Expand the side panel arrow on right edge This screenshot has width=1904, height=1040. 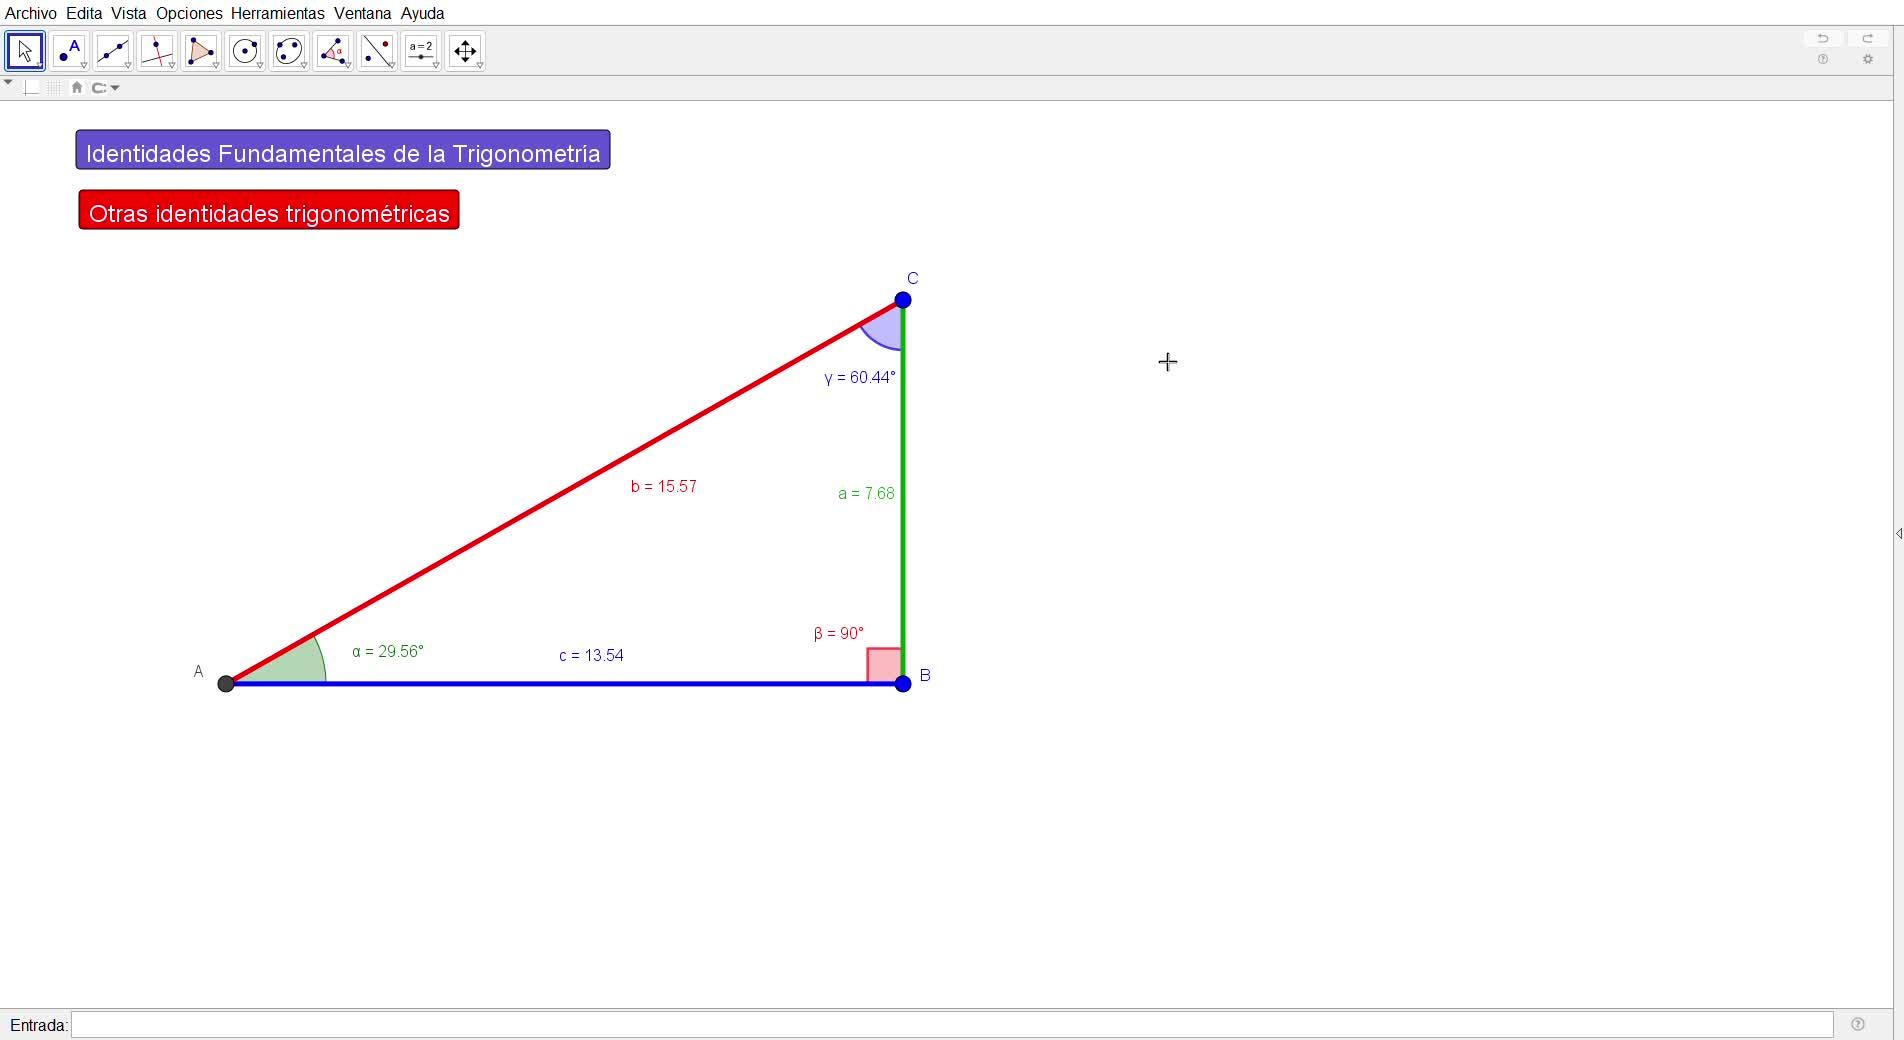pos(1898,534)
